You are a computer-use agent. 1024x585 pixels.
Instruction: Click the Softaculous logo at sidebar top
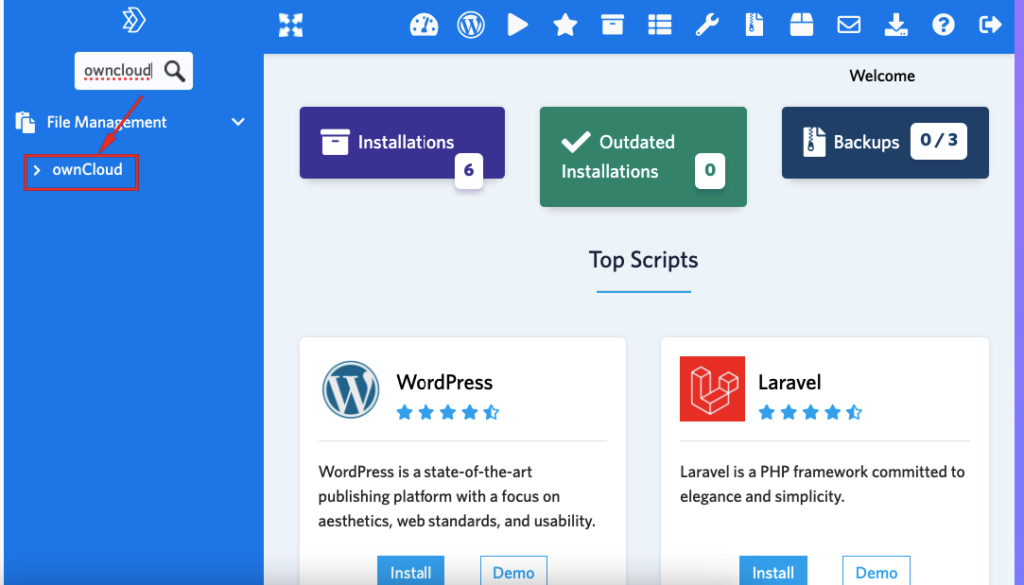pyautogui.click(x=134, y=20)
